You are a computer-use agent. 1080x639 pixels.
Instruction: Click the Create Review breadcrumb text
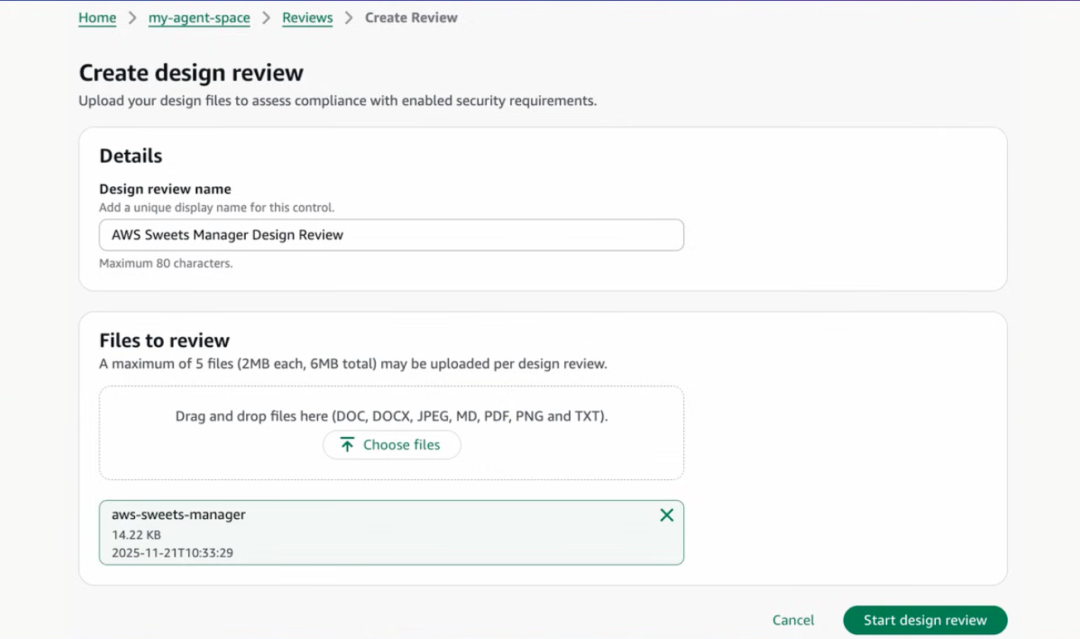[411, 18]
